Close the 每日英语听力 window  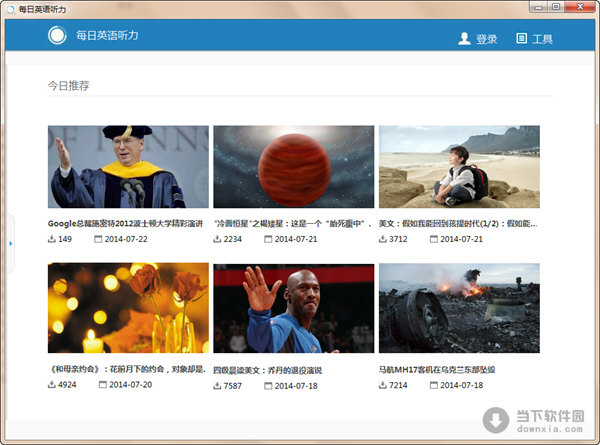580,7
